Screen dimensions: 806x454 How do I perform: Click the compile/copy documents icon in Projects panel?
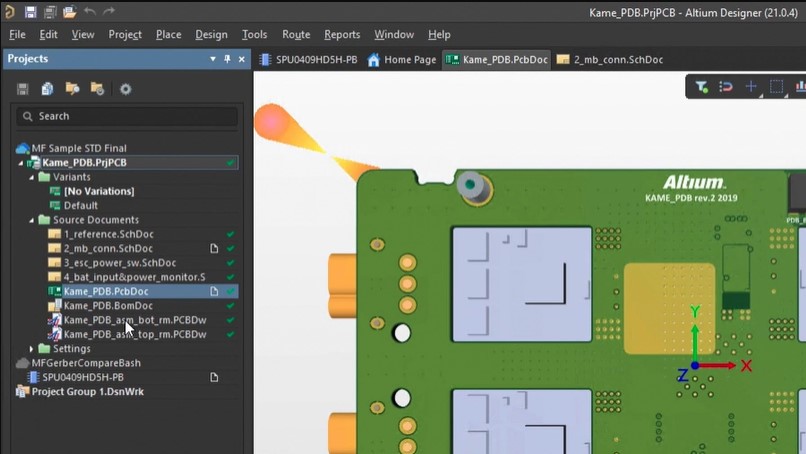click(x=47, y=89)
